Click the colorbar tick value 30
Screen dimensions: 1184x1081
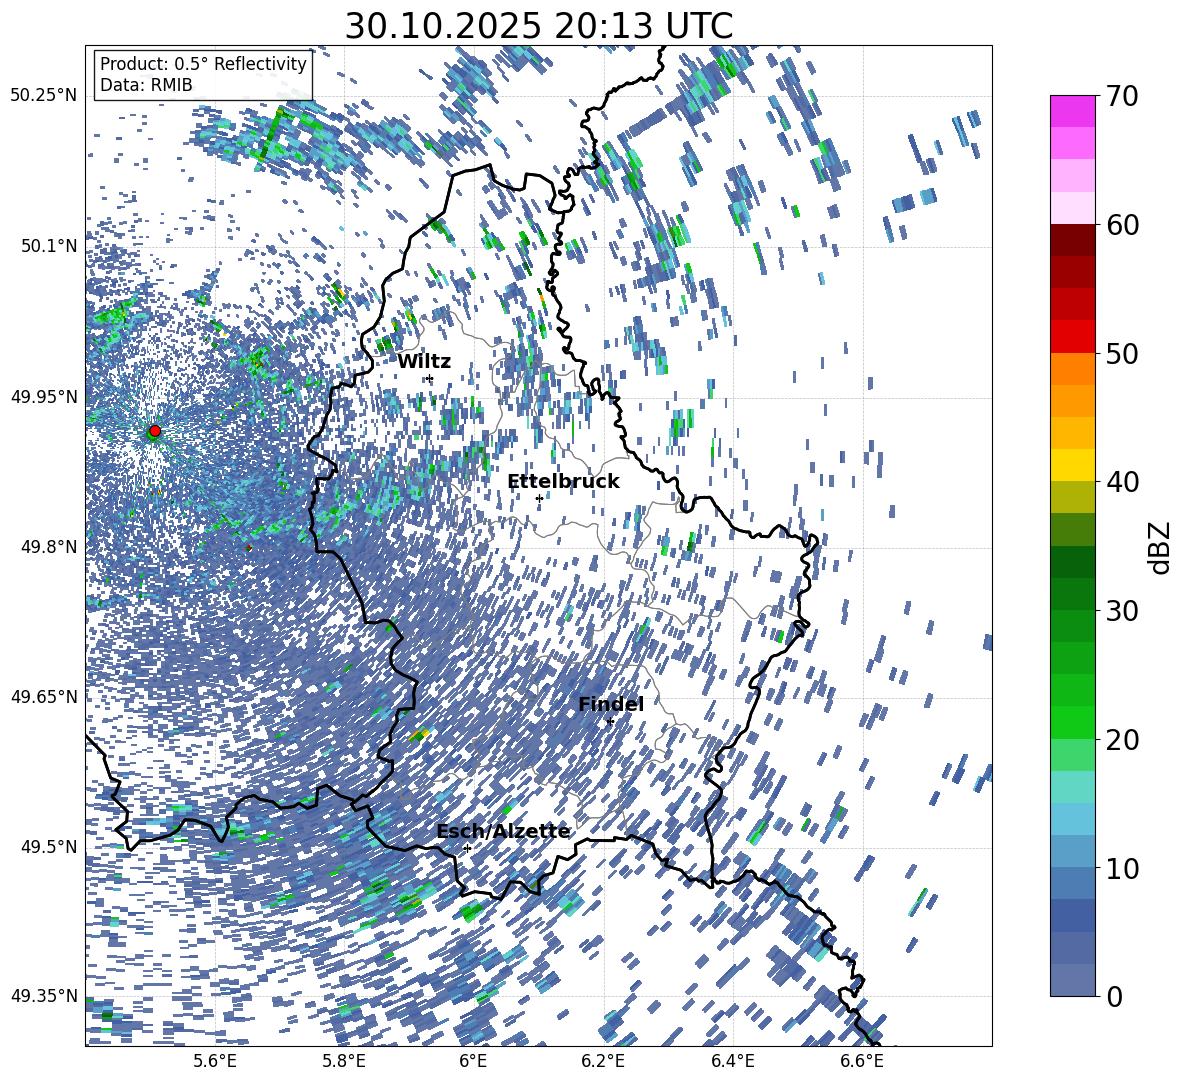(x=1122, y=611)
